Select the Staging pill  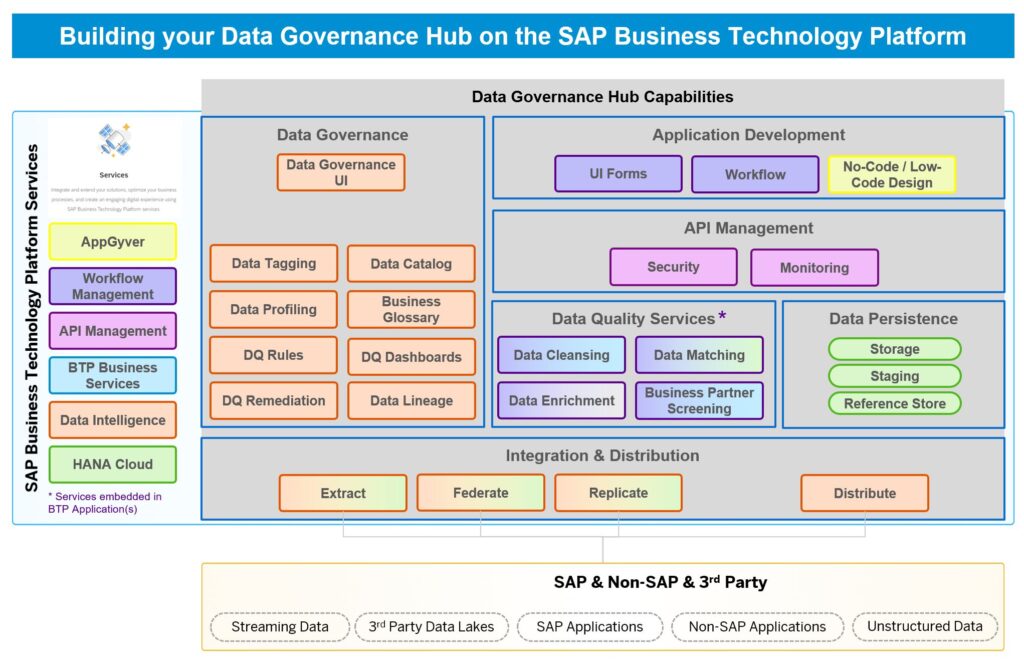point(895,376)
